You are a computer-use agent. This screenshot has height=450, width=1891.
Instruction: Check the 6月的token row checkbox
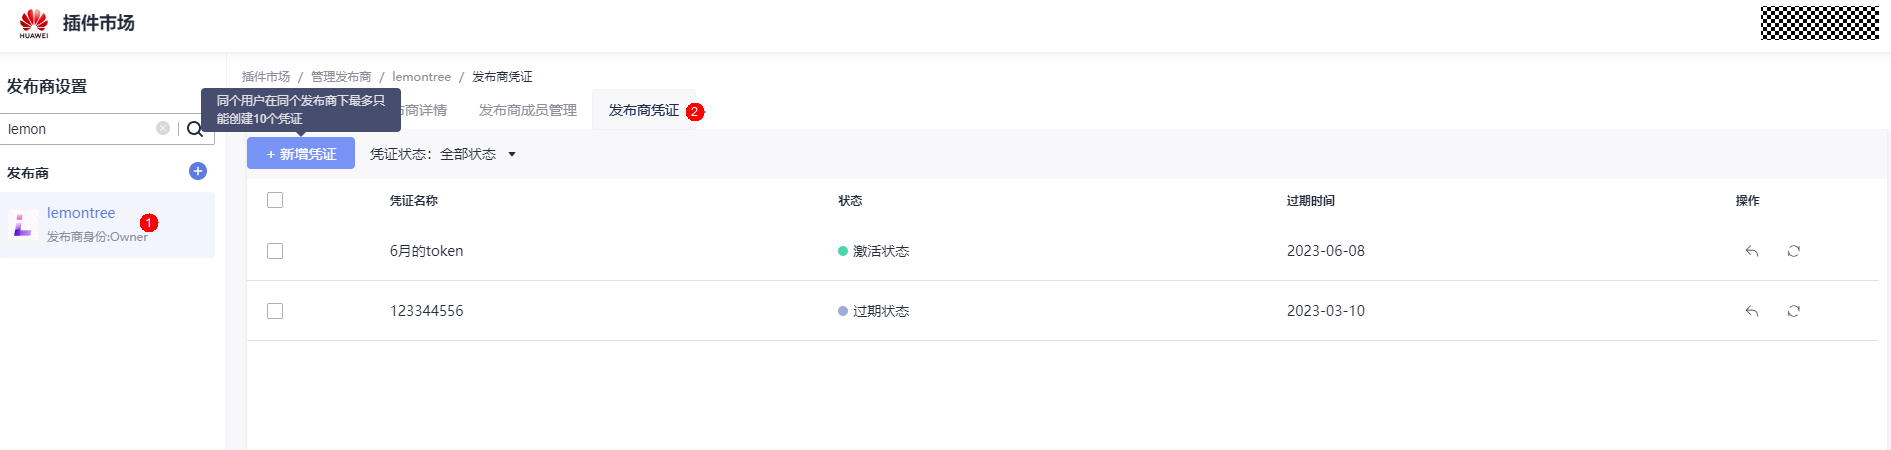tap(275, 251)
